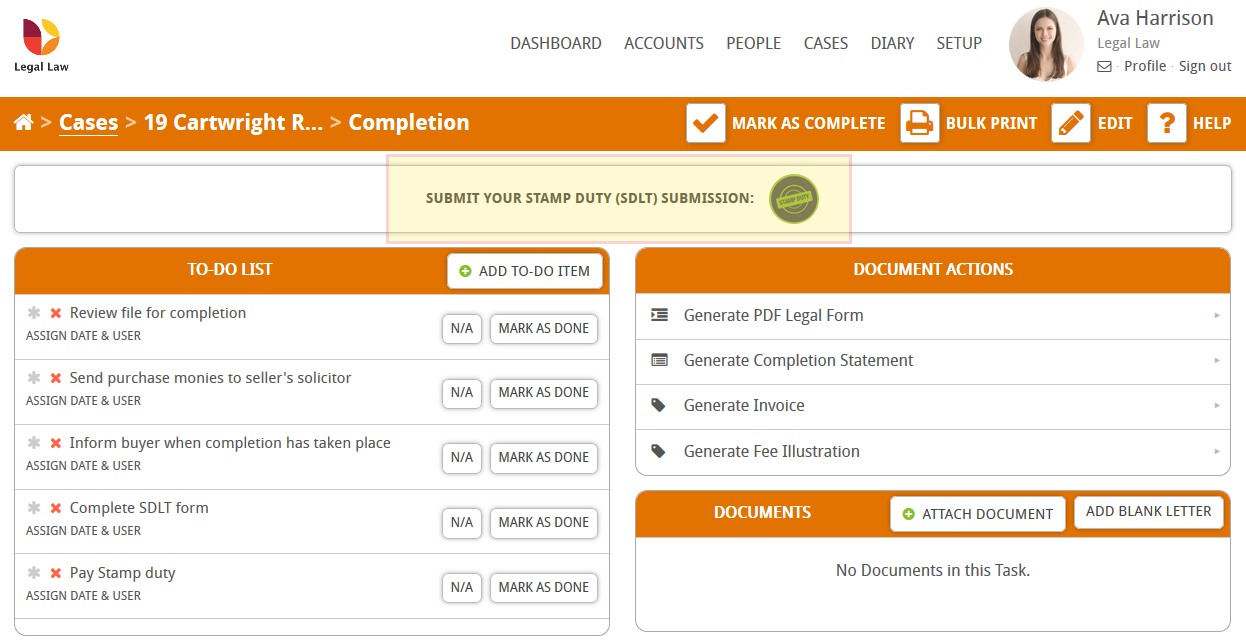
Task: Open the DIARY navigation menu
Action: 892,43
